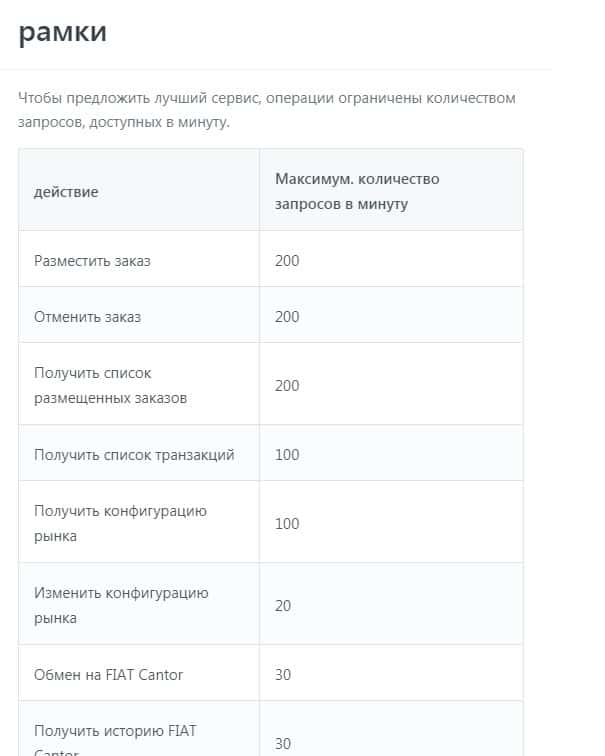605x756 pixels.
Task: Click the 200 value for "Разместить заказ"
Action: (287, 260)
